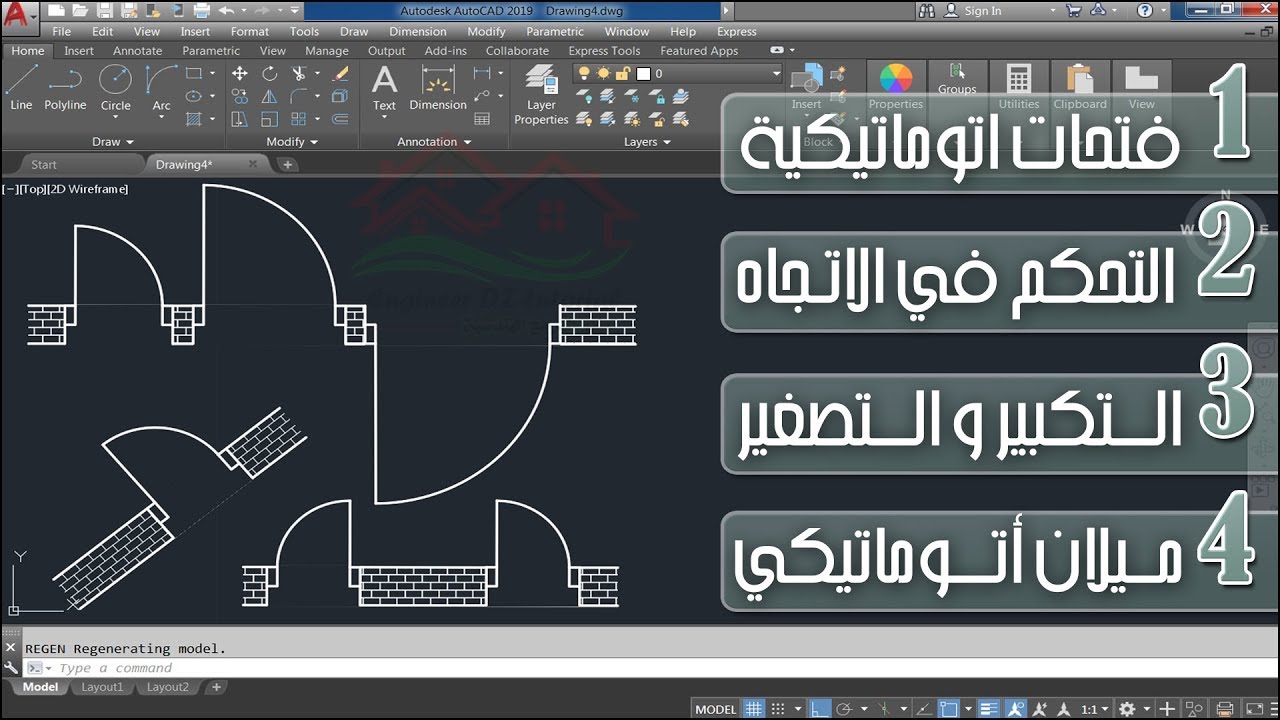Select the Polyline tool
1280x720 pixels.
(x=65, y=88)
